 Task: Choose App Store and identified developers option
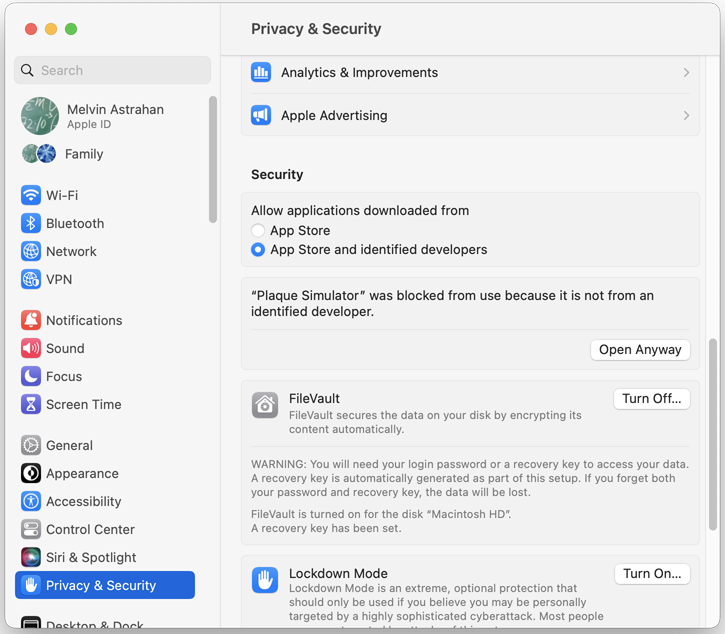258,249
